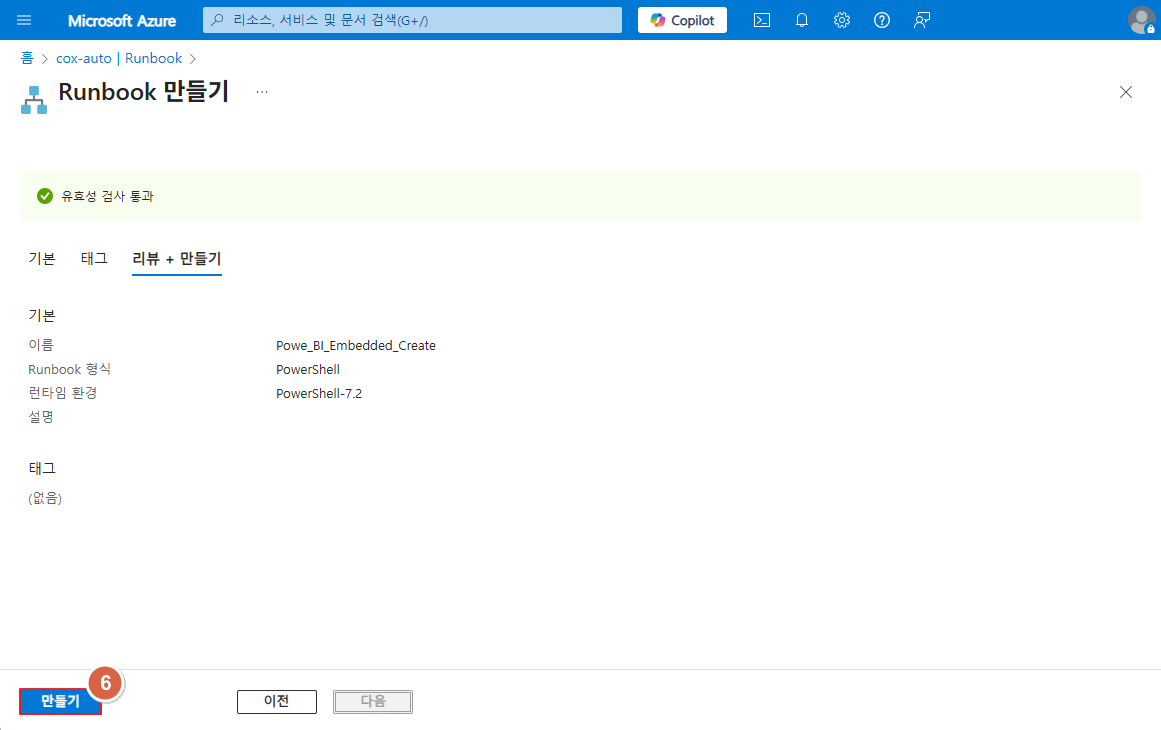Click the Microsoft Azure logo text

tap(122, 21)
